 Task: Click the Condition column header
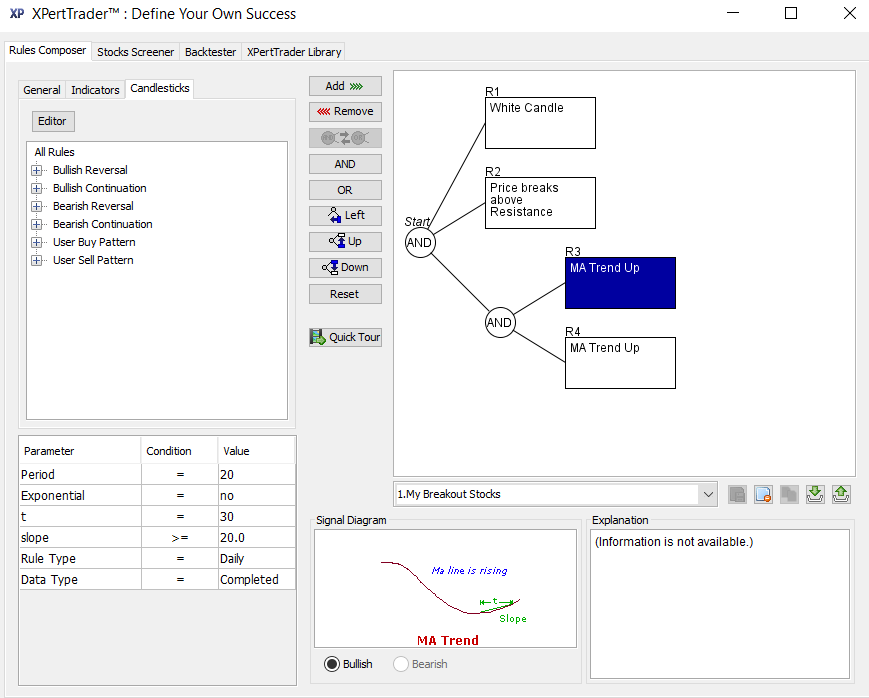pyautogui.click(x=180, y=451)
